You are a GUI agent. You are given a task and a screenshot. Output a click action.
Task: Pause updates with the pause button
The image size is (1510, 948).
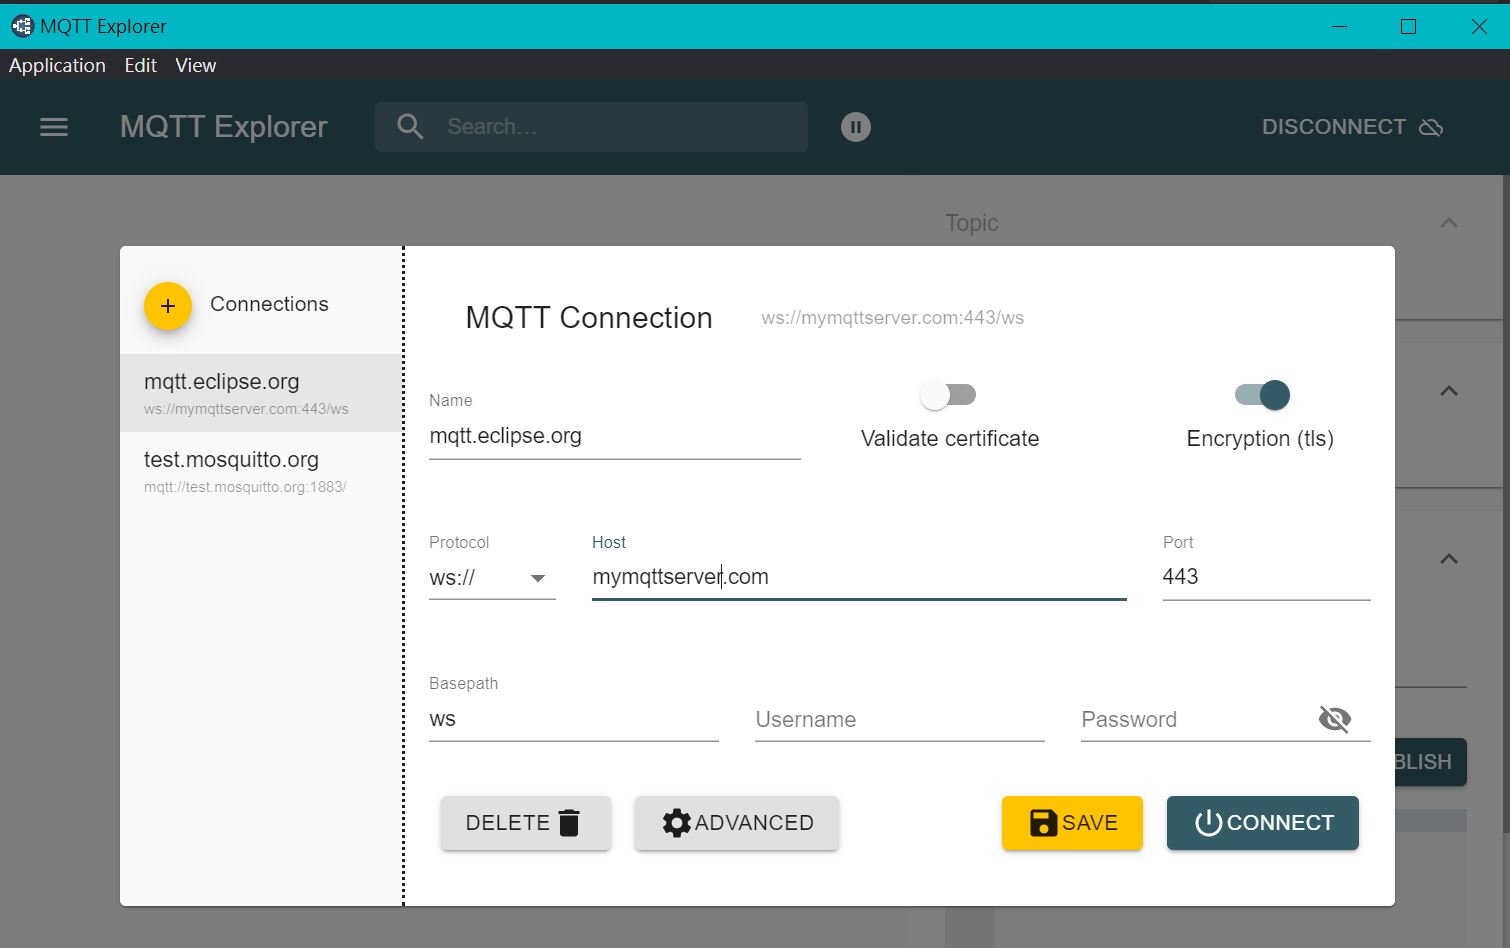855,127
